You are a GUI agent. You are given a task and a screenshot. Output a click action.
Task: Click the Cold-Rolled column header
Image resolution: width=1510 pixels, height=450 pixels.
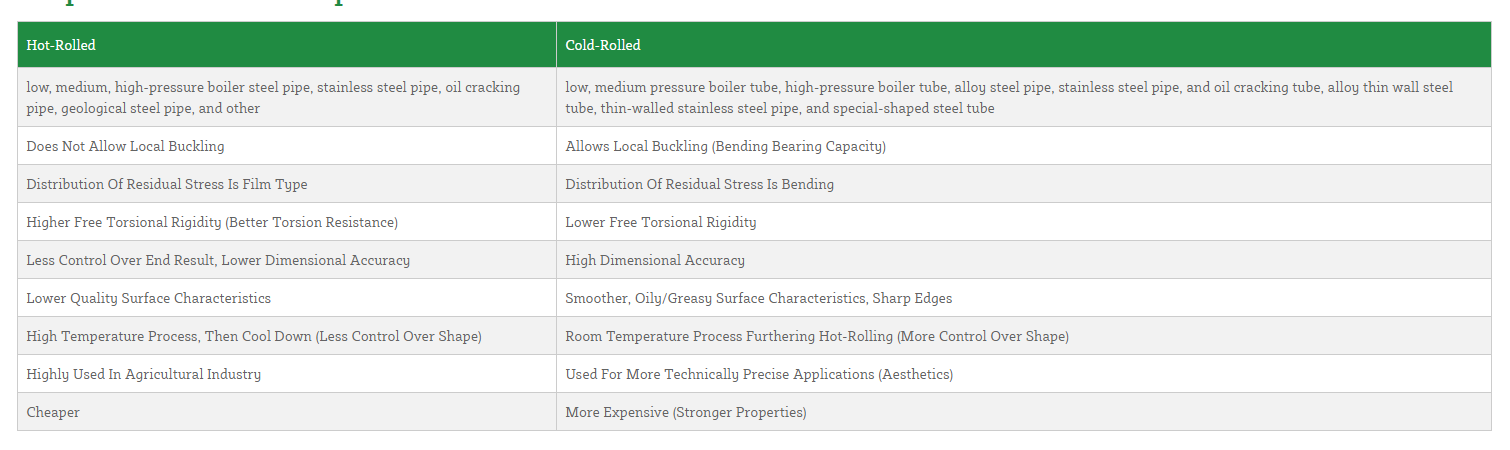click(603, 45)
